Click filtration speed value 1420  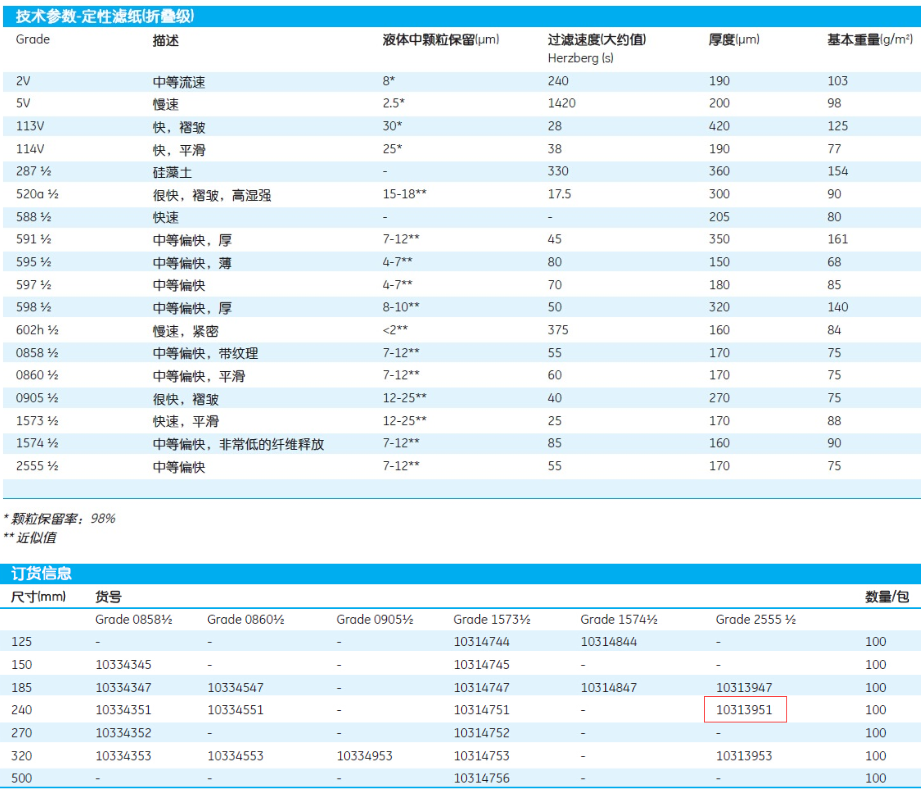coord(562,103)
